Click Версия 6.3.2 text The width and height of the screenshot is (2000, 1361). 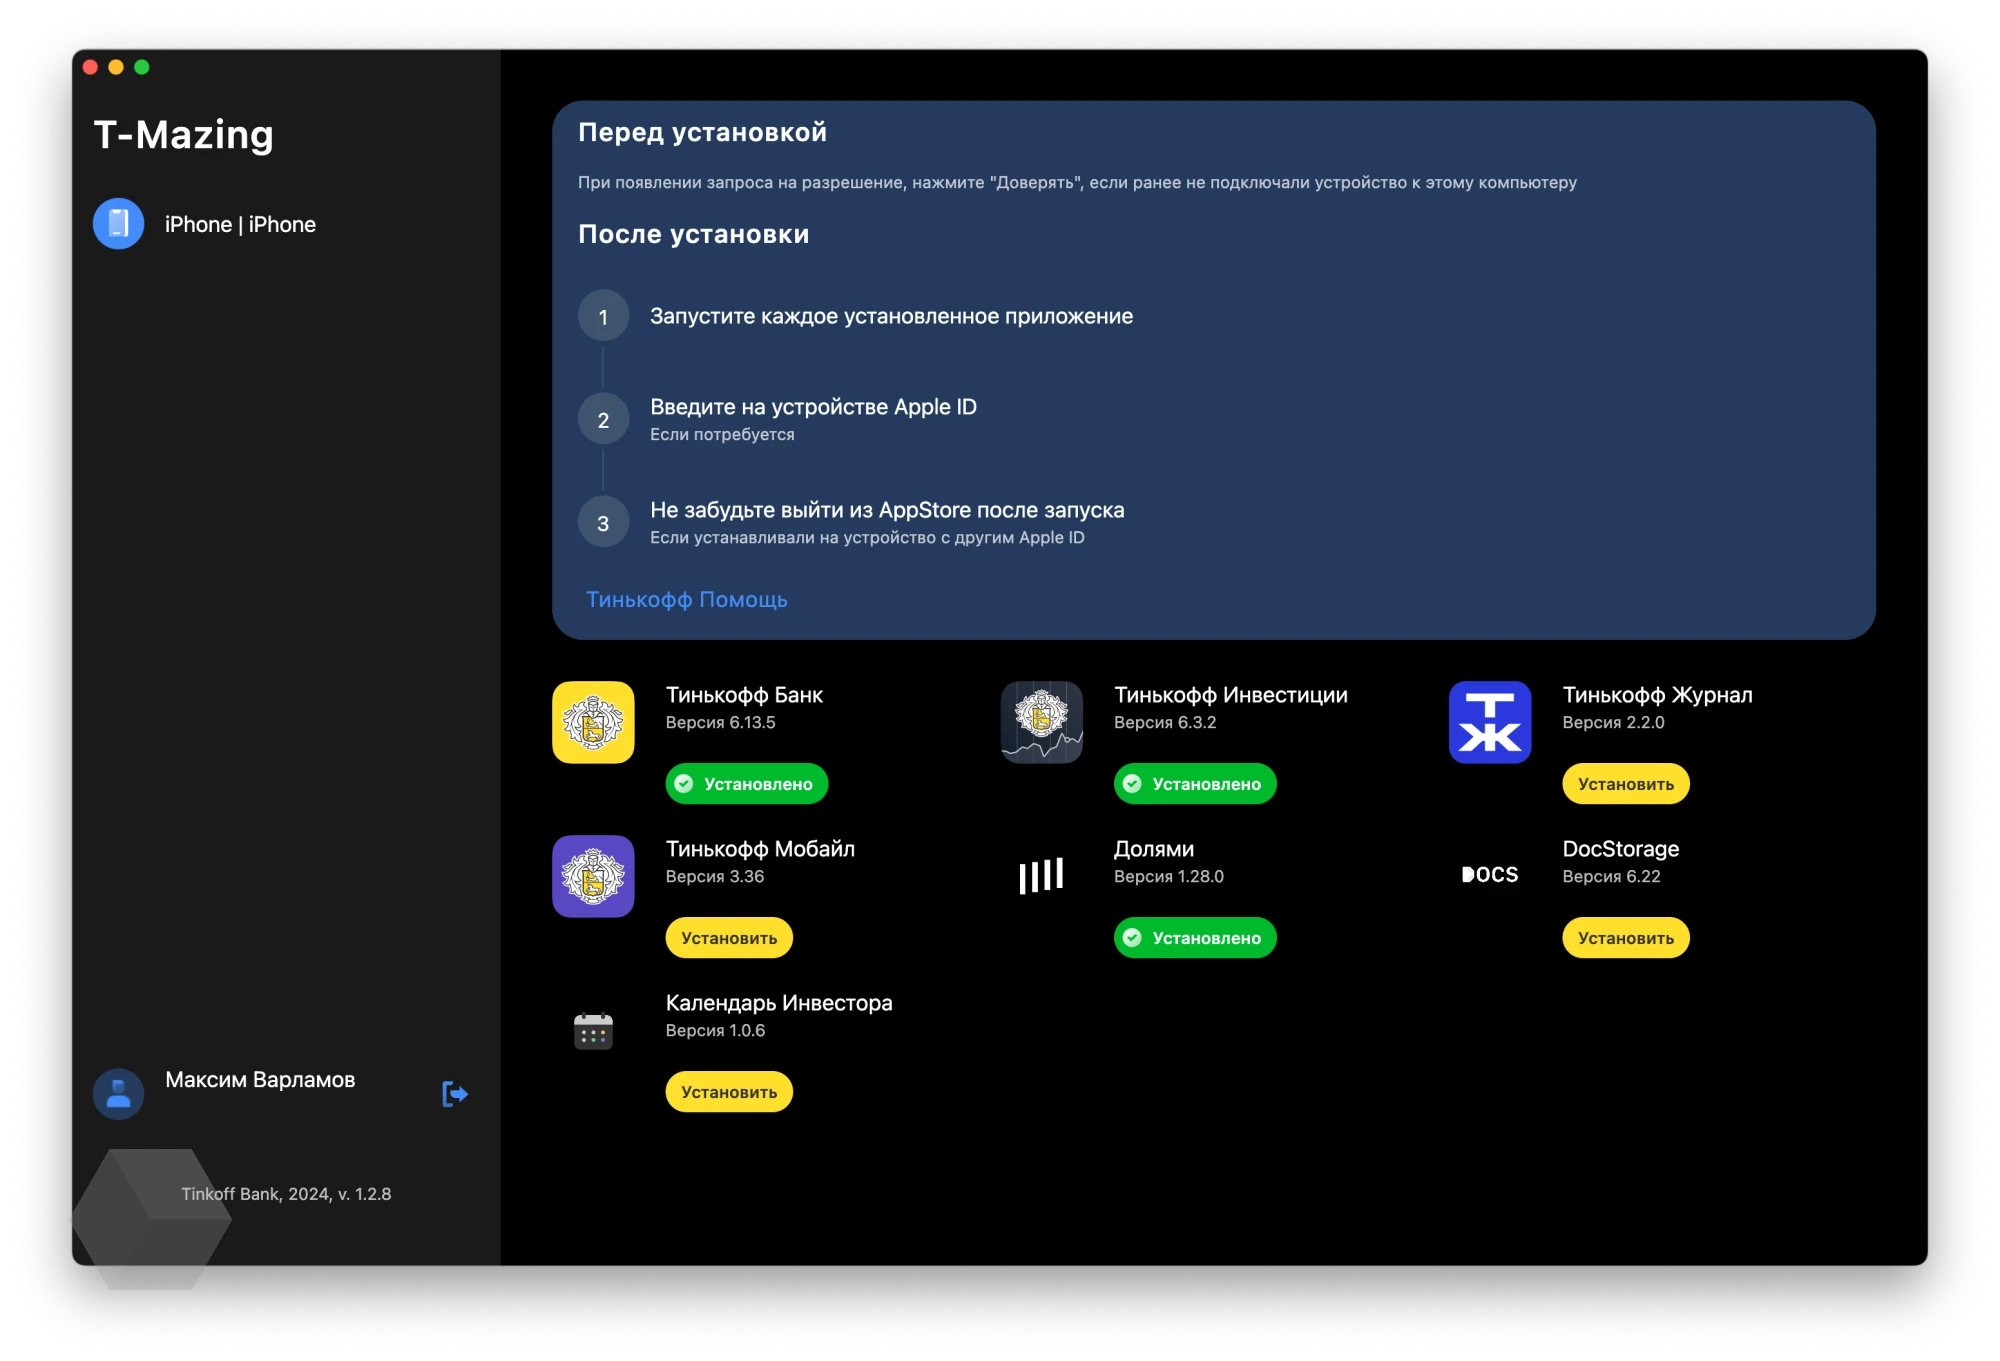click(1165, 722)
